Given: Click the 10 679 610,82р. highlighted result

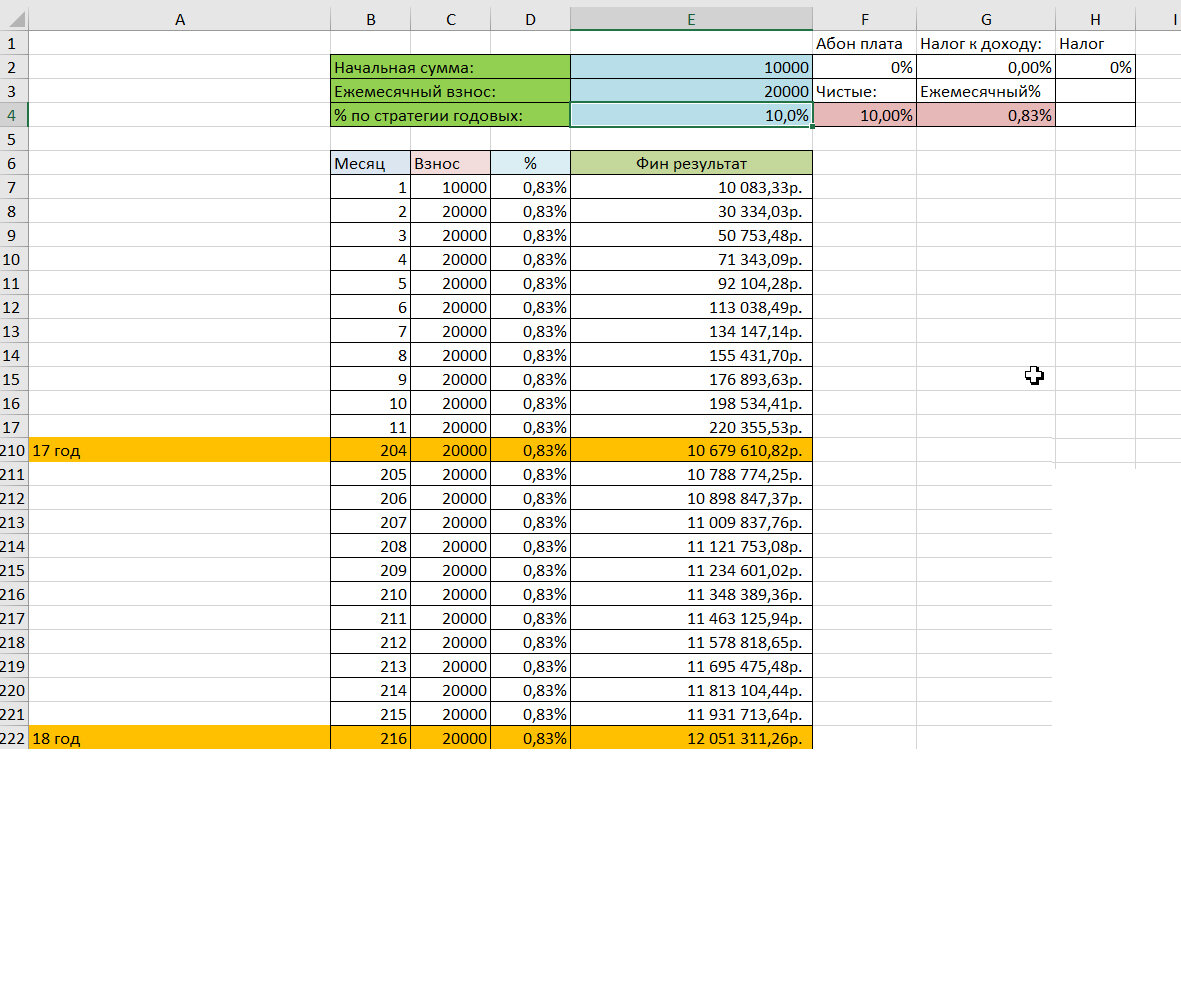Looking at the screenshot, I should (x=691, y=450).
